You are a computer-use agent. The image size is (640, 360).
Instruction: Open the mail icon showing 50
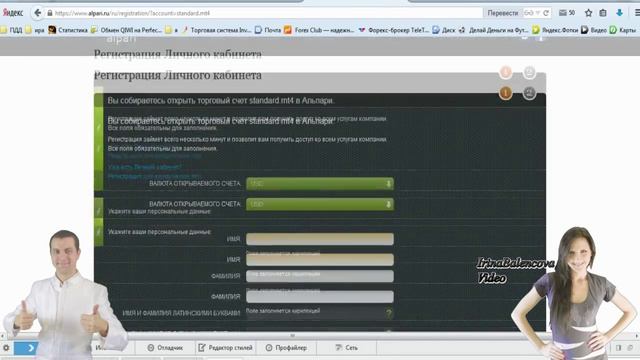click(x=567, y=13)
